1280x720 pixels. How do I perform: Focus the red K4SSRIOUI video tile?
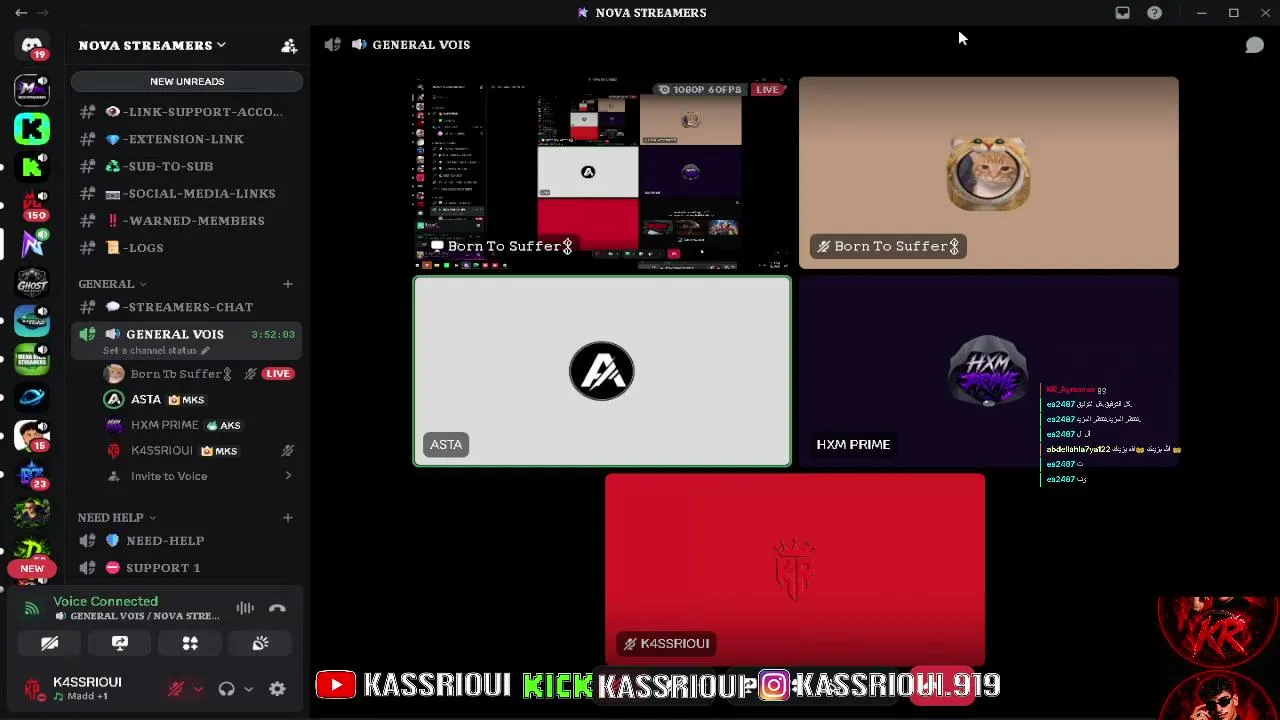pos(795,569)
